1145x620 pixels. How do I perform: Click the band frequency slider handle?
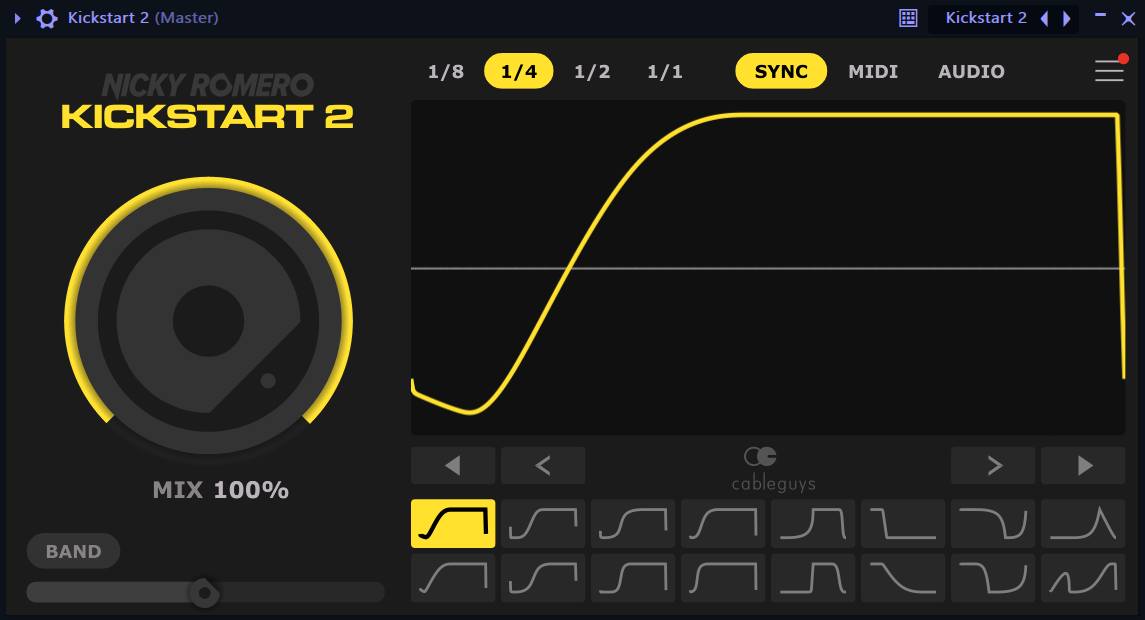point(204,592)
